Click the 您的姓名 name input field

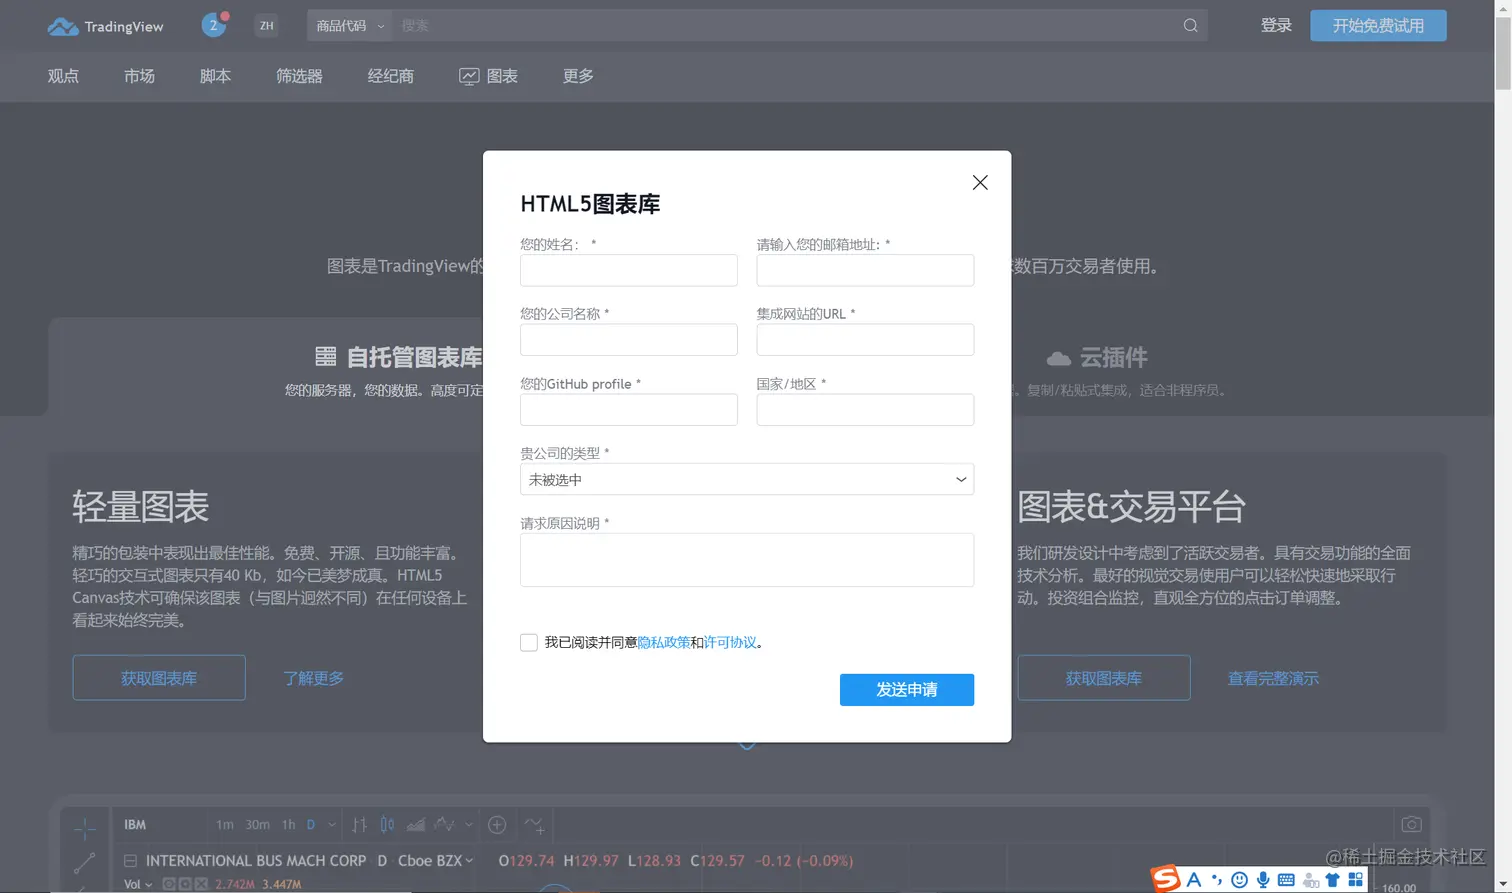tap(628, 270)
